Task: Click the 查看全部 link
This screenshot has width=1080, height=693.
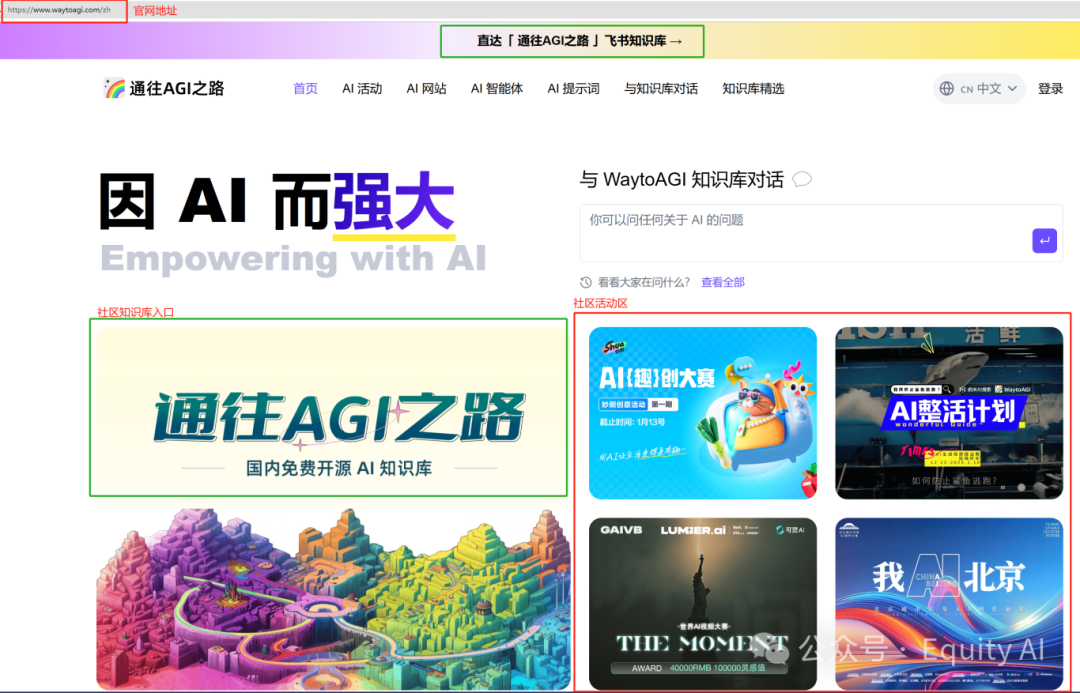Action: (x=723, y=282)
